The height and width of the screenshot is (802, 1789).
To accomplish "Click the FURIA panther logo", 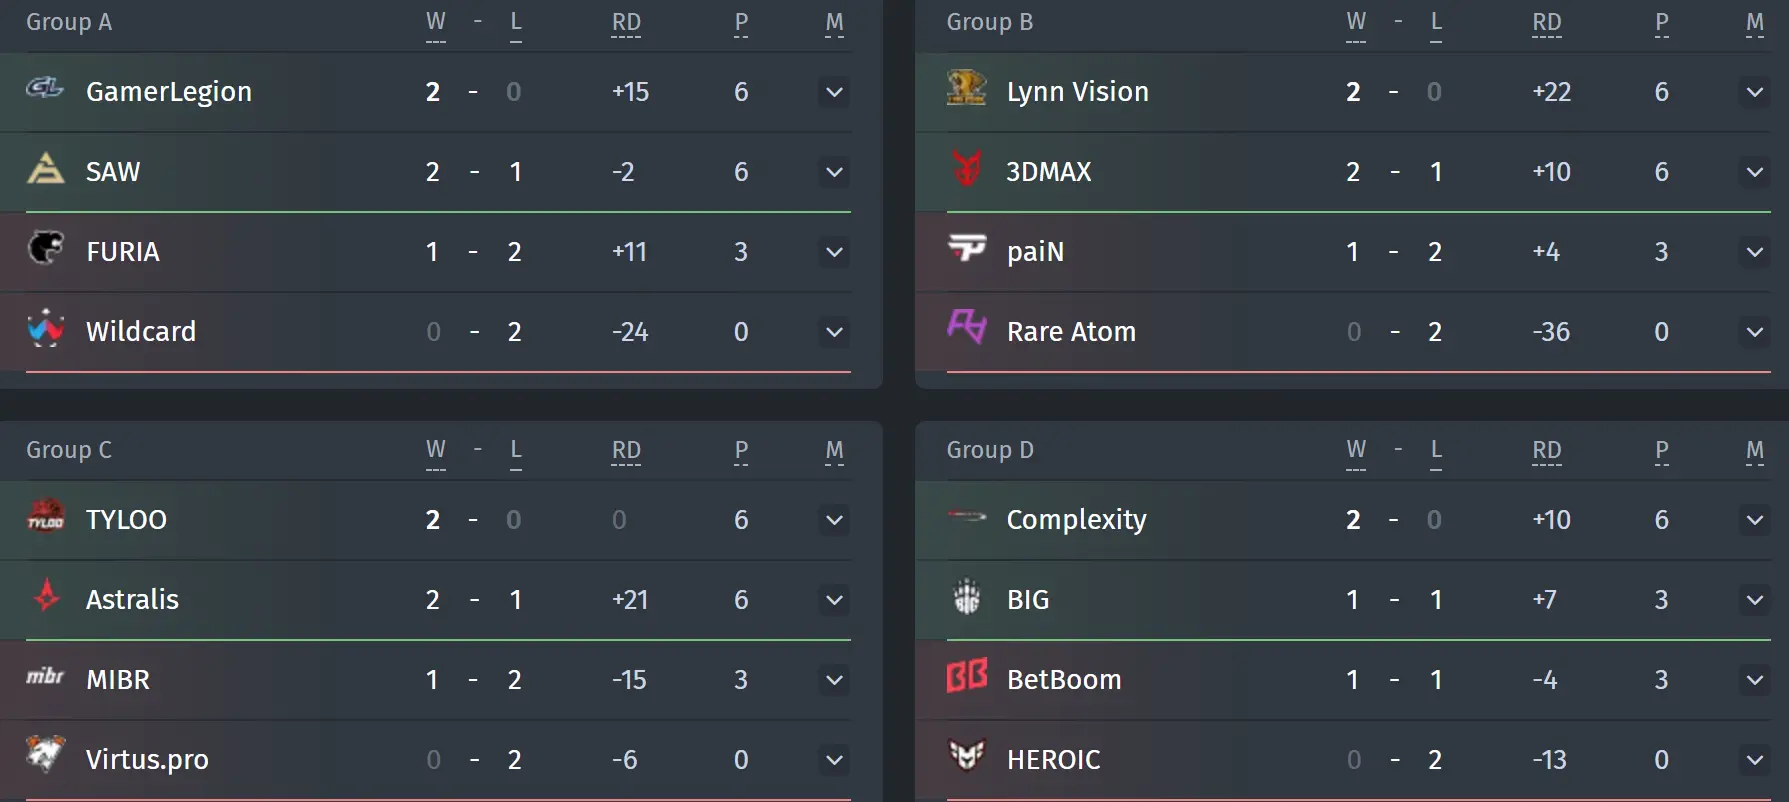I will coord(45,247).
